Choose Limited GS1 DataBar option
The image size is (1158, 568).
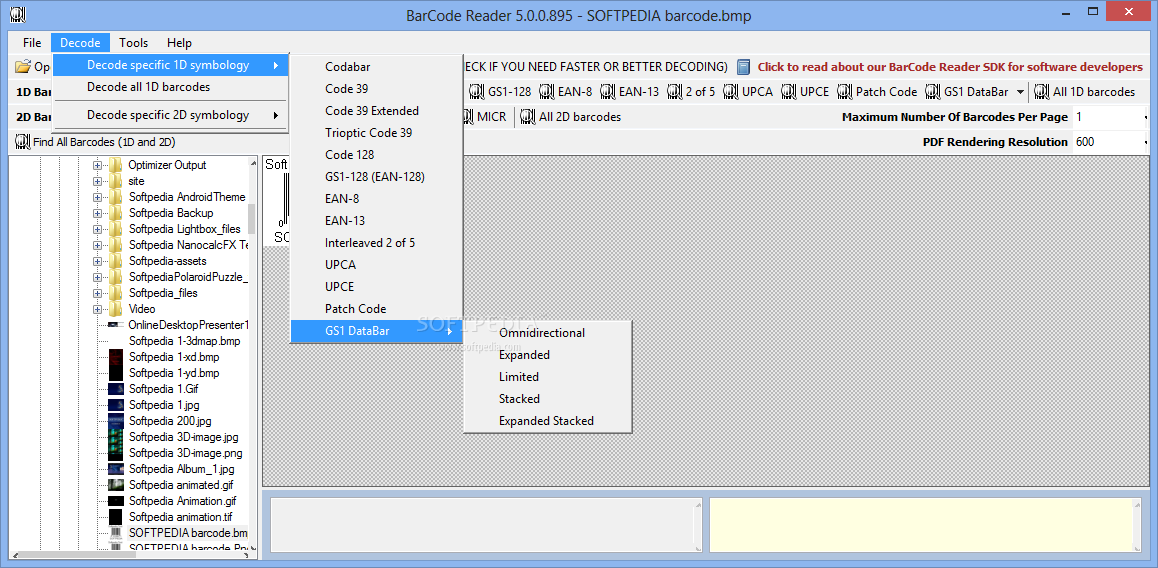(547, 377)
